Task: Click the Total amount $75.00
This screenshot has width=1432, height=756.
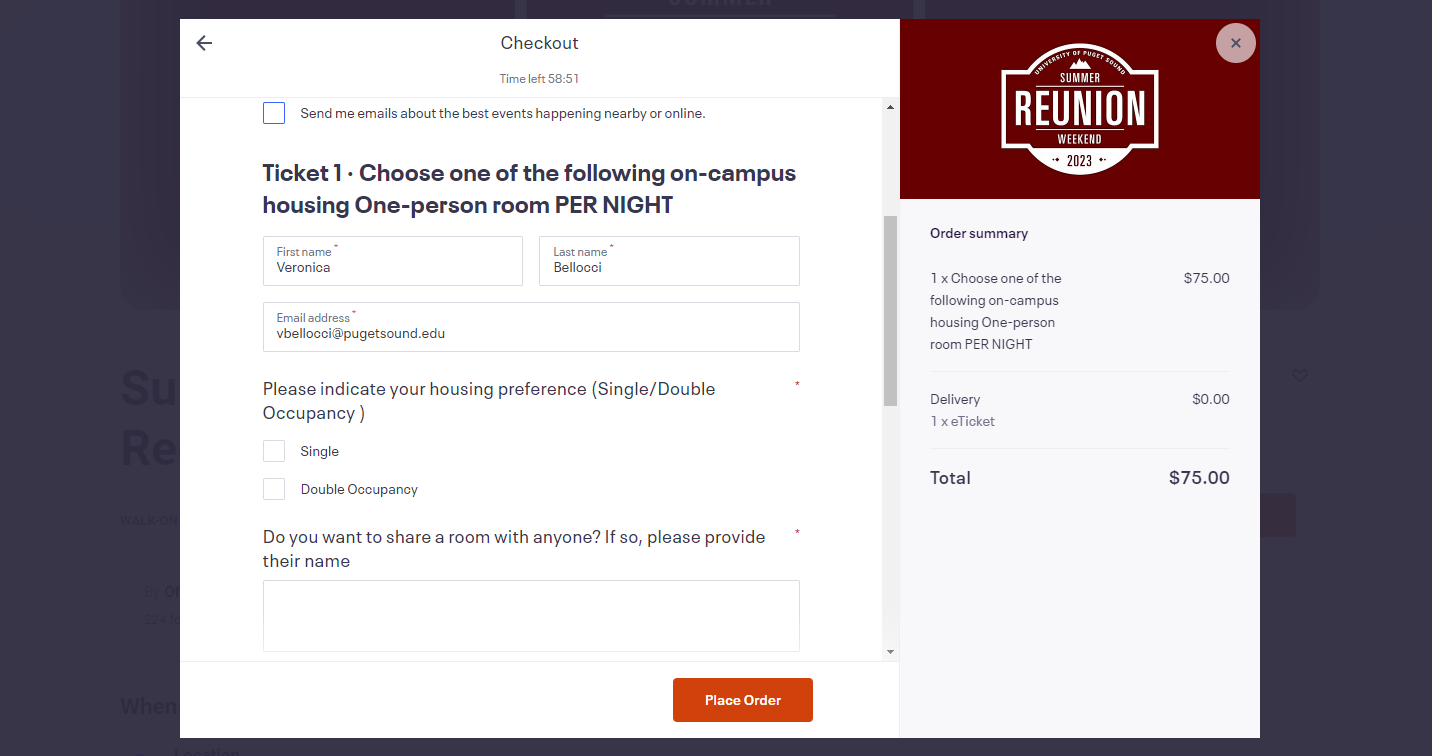Action: click(x=1199, y=478)
